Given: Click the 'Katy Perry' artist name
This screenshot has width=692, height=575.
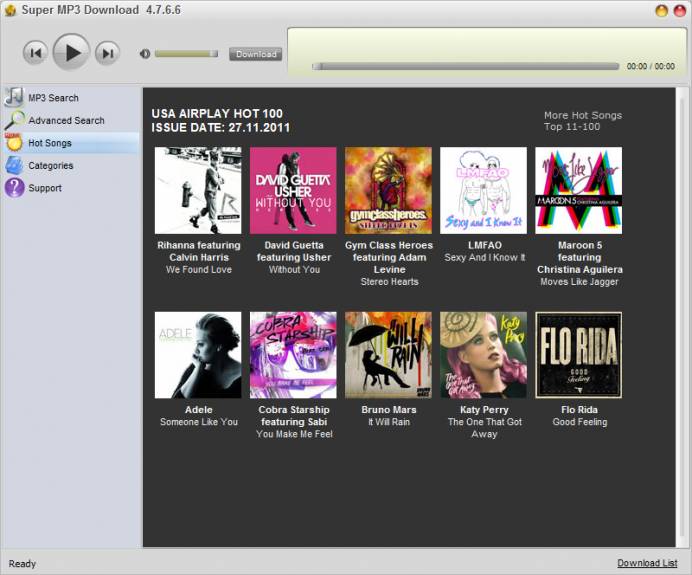Looking at the screenshot, I should point(484,410).
